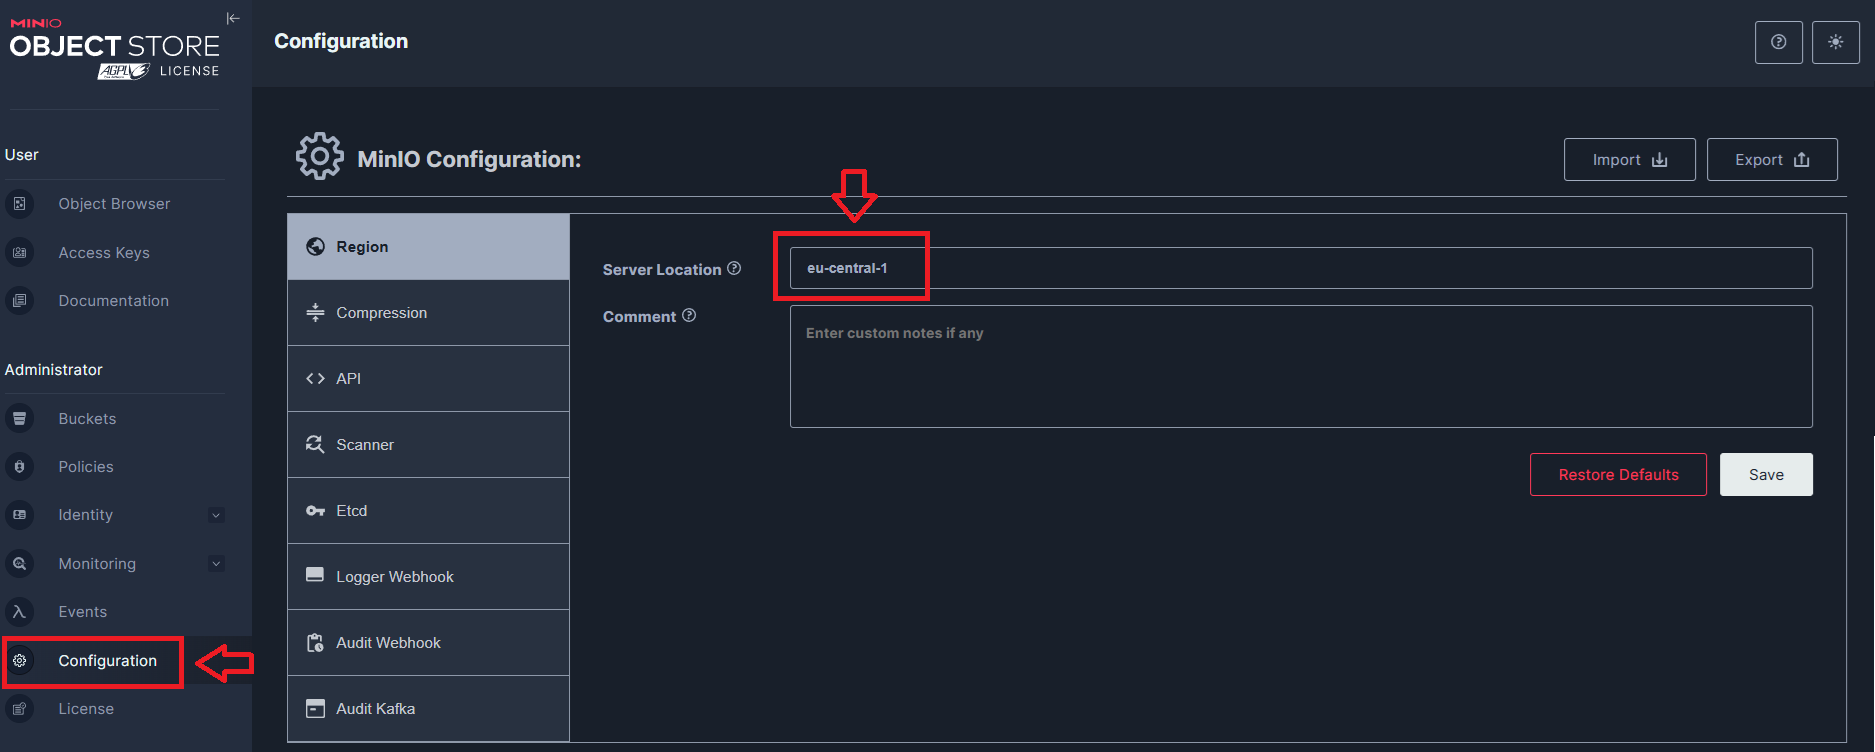Expand the Identity submenu chevron

216,516
